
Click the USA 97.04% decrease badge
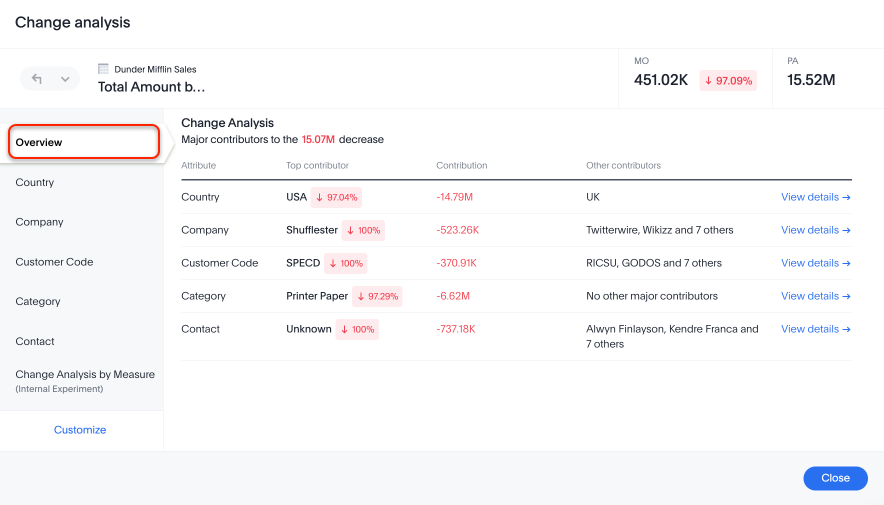tap(336, 197)
